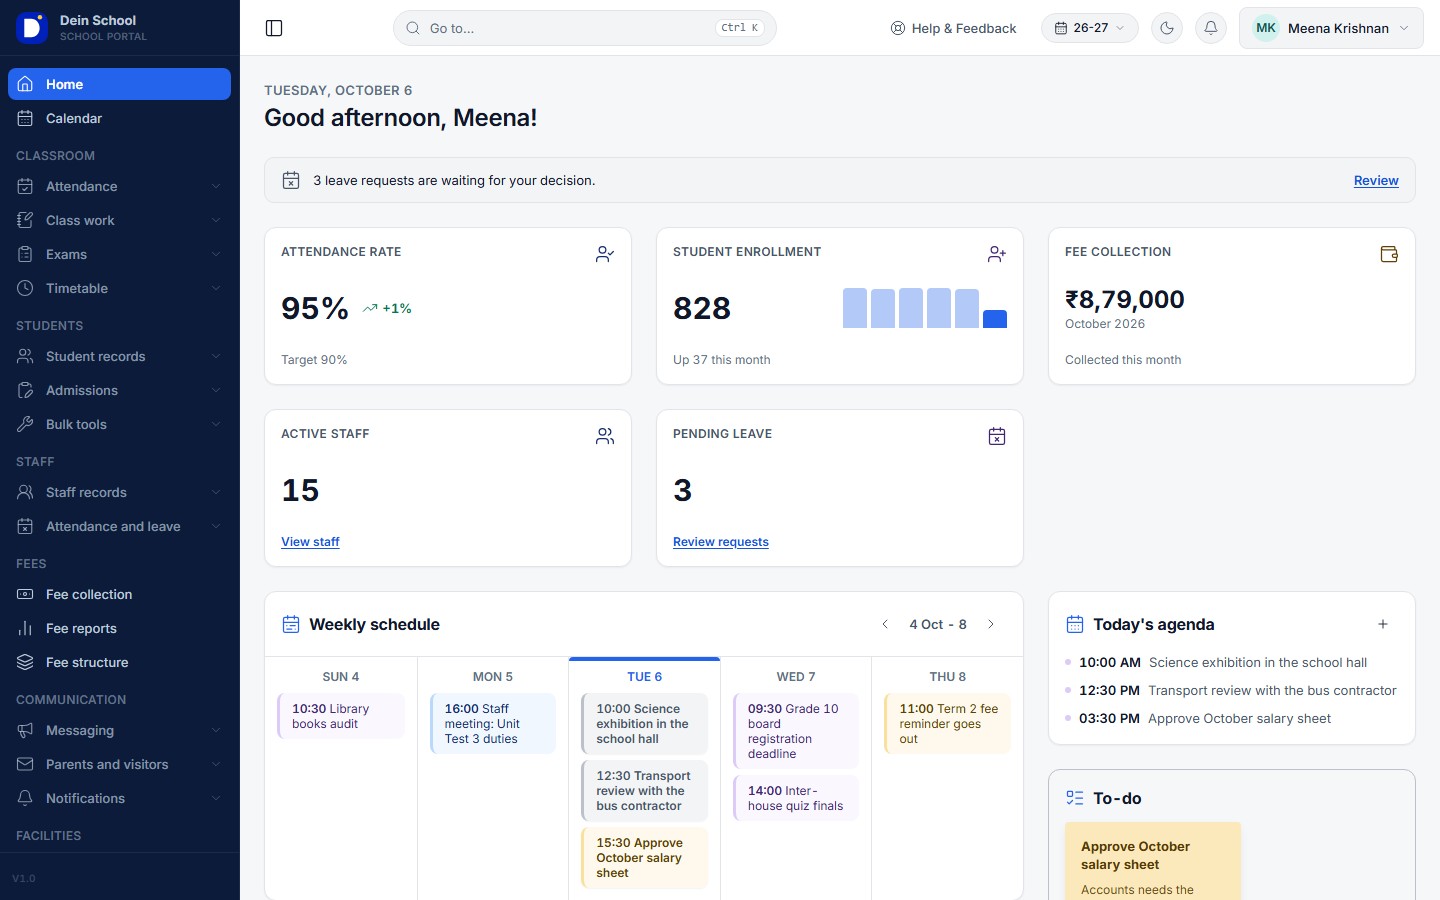The height and width of the screenshot is (900, 1440).
Task: Switch to dark mode moon icon
Action: 1167,28
